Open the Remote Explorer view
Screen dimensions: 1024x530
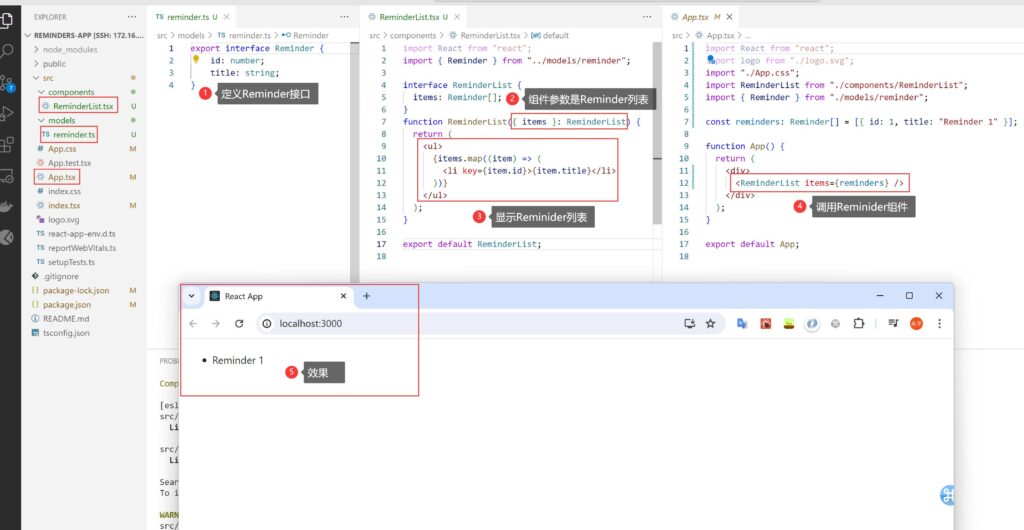pos(7,176)
